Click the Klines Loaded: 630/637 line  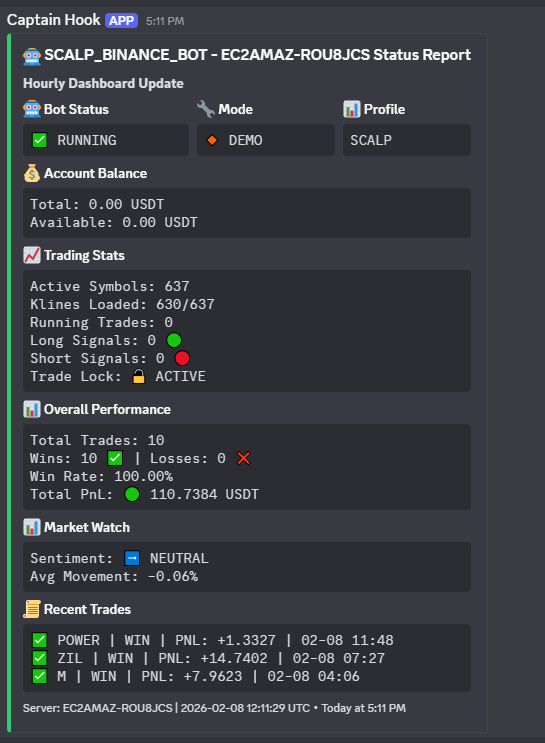coord(122,304)
